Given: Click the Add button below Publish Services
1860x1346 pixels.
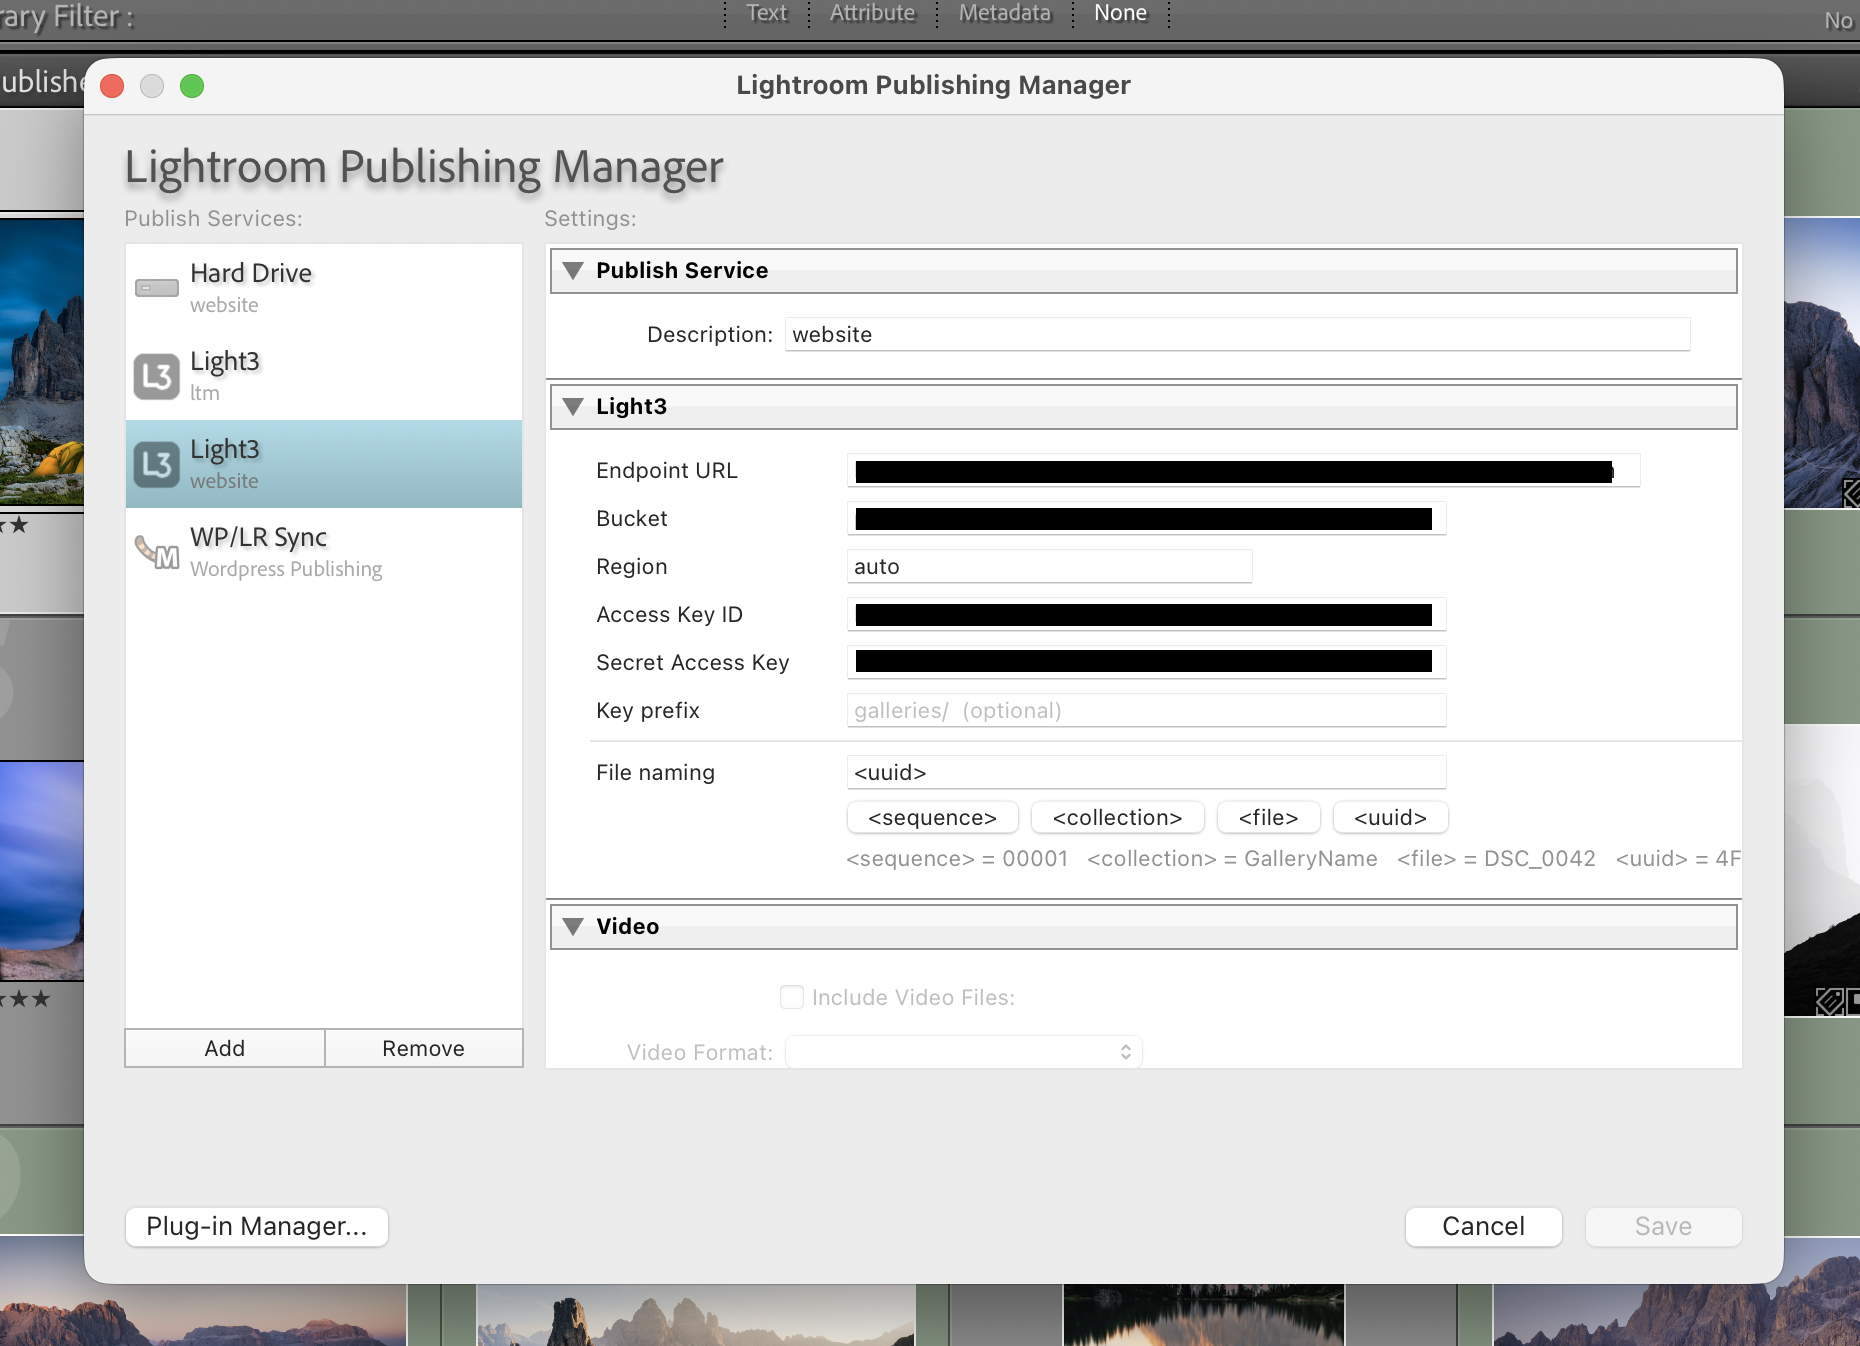Looking at the screenshot, I should (x=224, y=1048).
